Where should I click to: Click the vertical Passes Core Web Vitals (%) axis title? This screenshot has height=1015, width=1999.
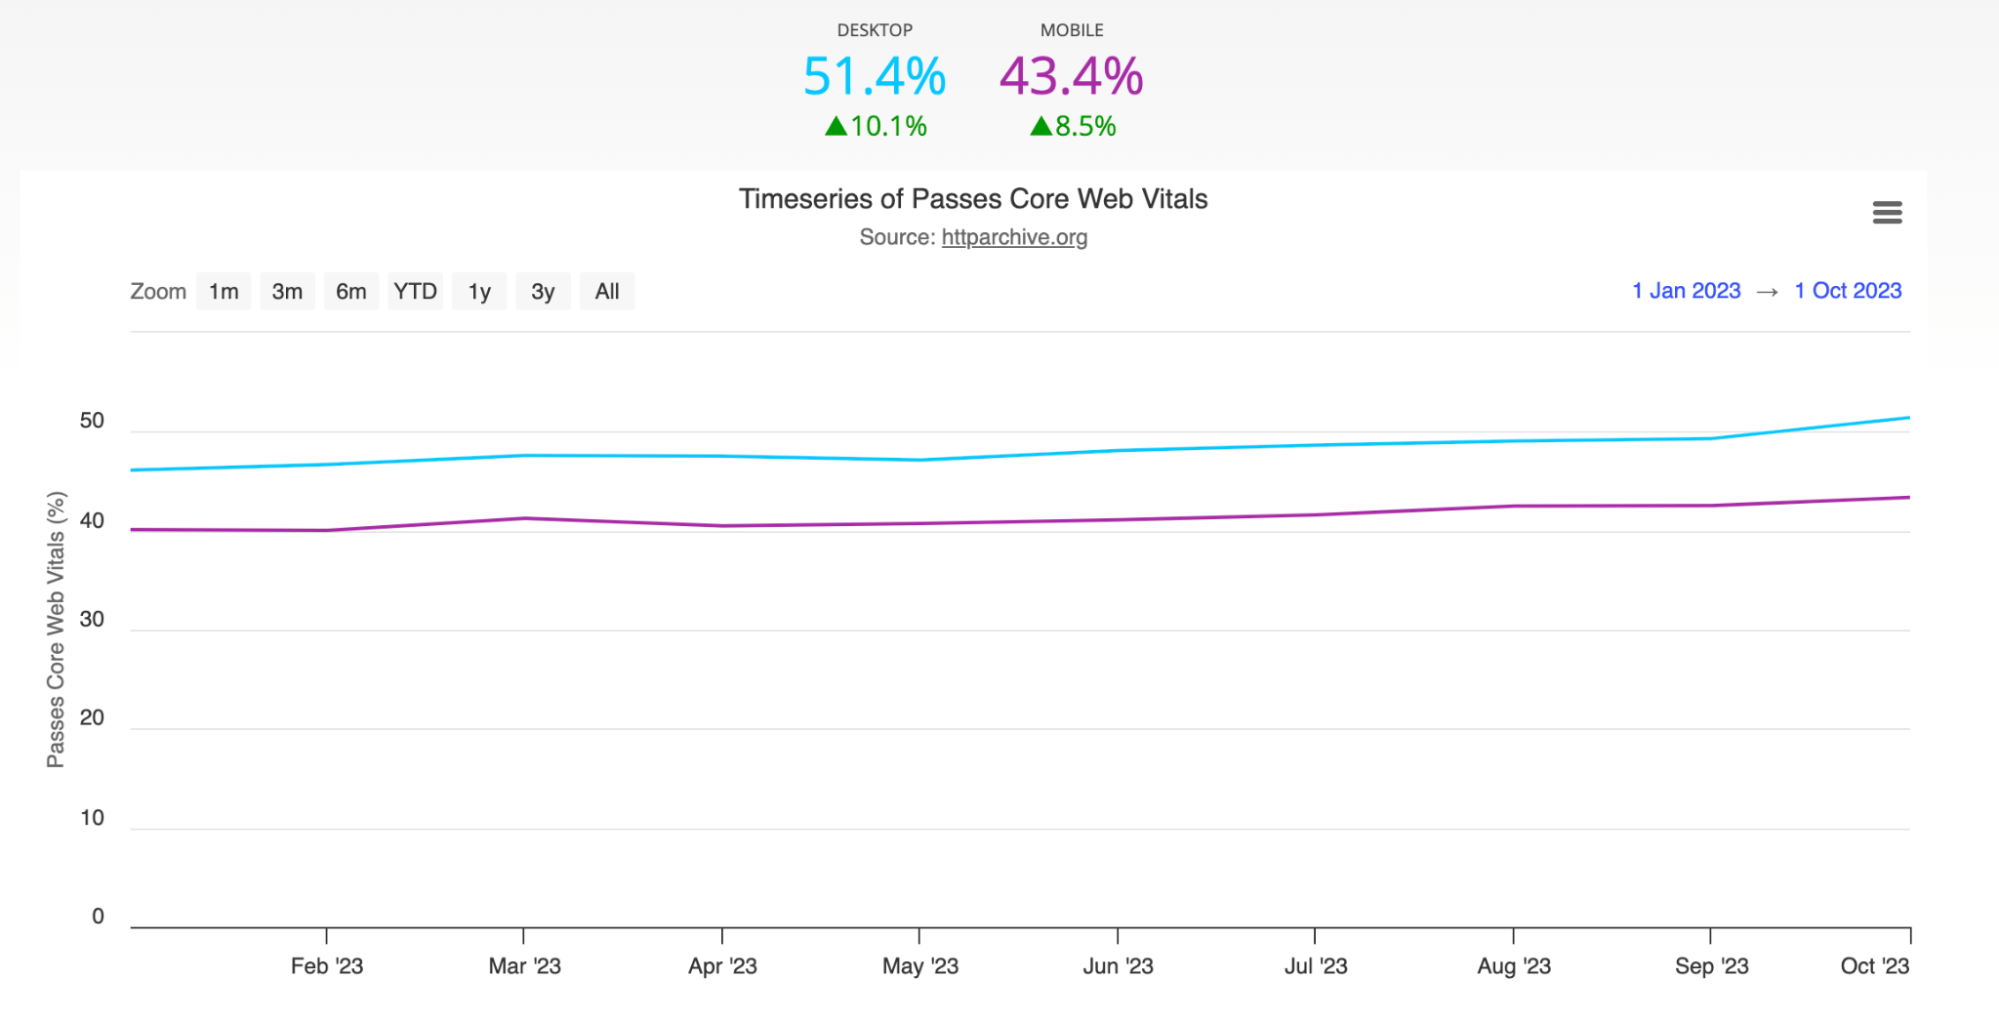(56, 629)
